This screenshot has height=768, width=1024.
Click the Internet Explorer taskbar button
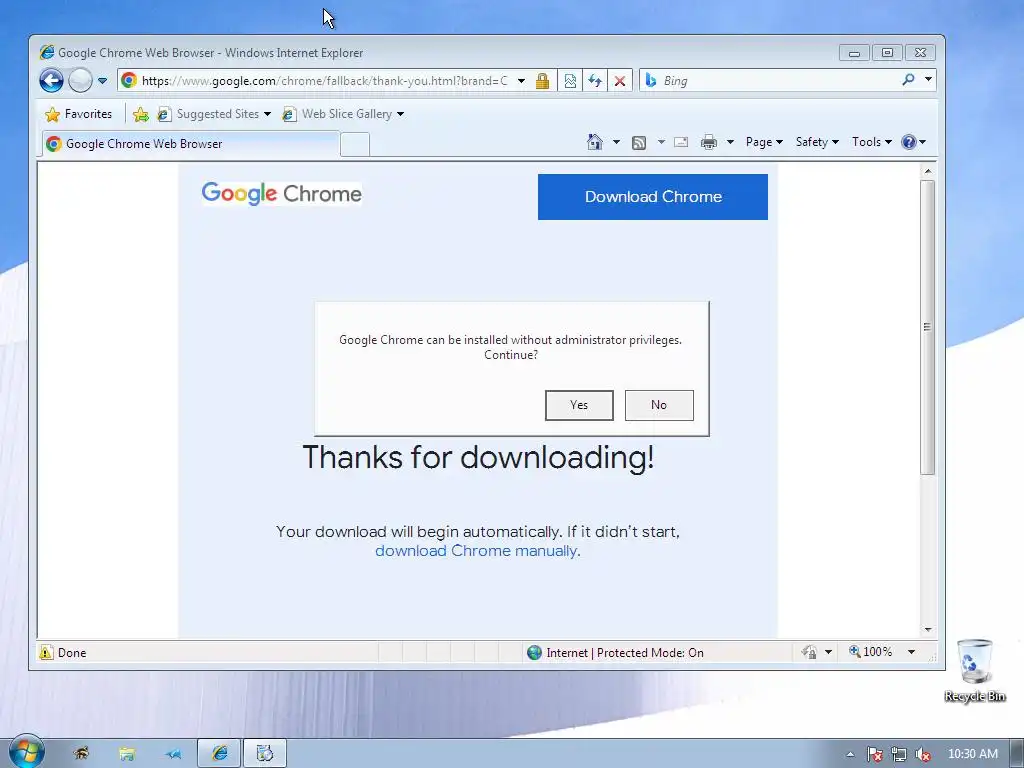click(219, 753)
